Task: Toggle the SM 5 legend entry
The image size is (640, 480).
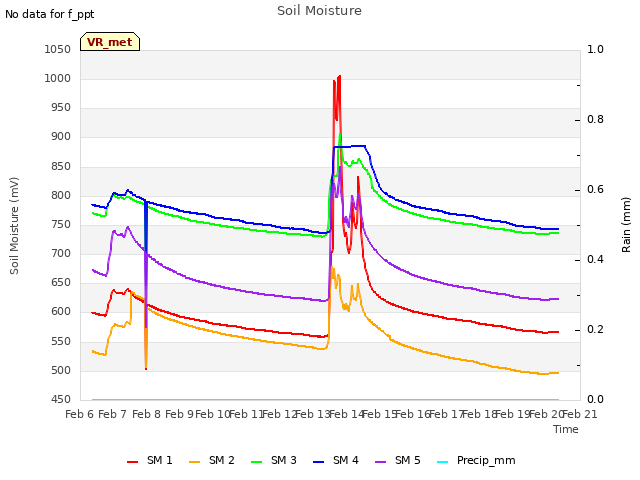Action: [x=398, y=461]
